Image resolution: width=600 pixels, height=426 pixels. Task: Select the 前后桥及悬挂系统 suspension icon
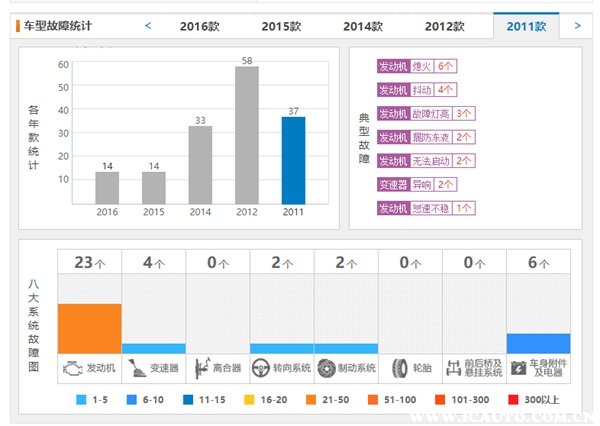(x=457, y=367)
